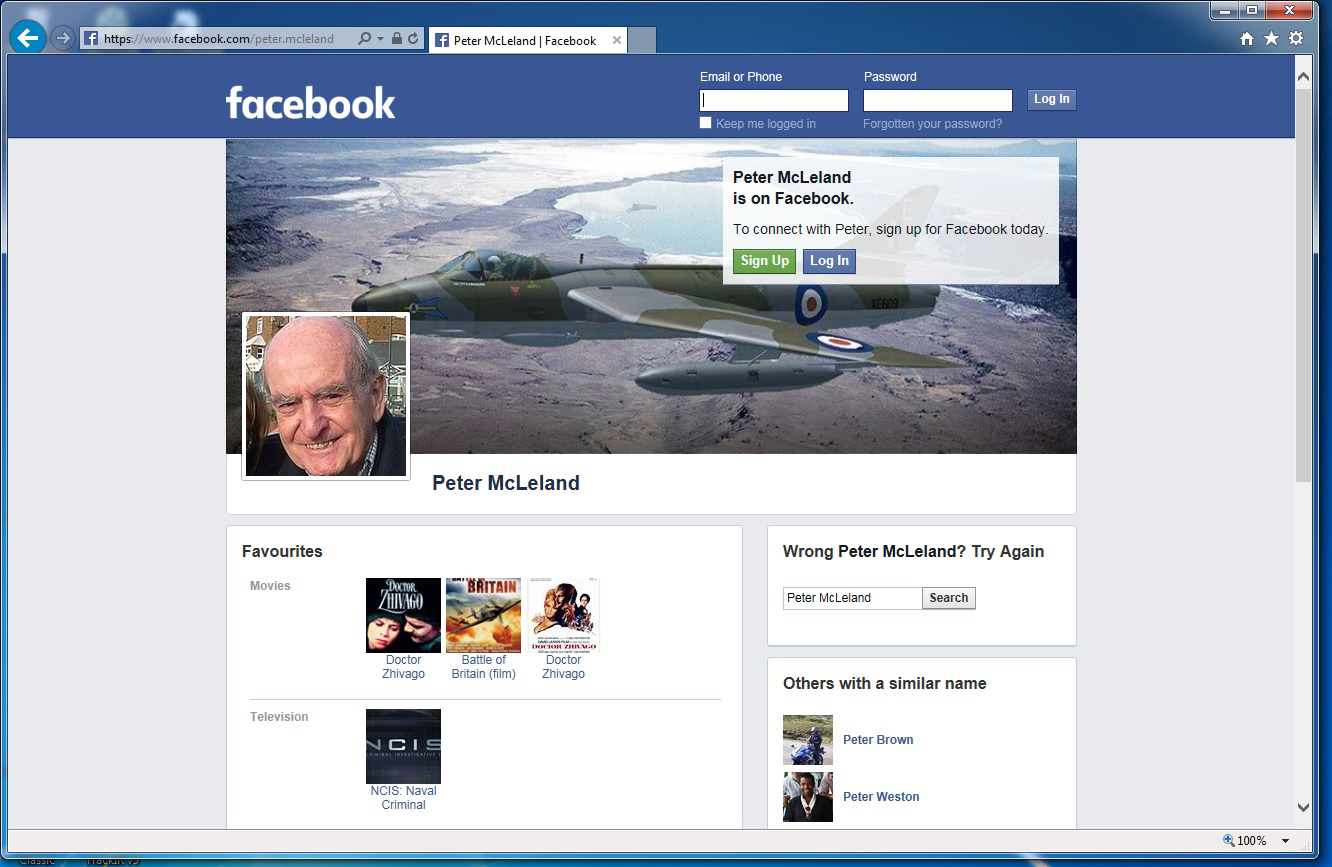This screenshot has height=867, width=1332.
Task: Click the name search box with Peter McLeland
Action: [852, 598]
